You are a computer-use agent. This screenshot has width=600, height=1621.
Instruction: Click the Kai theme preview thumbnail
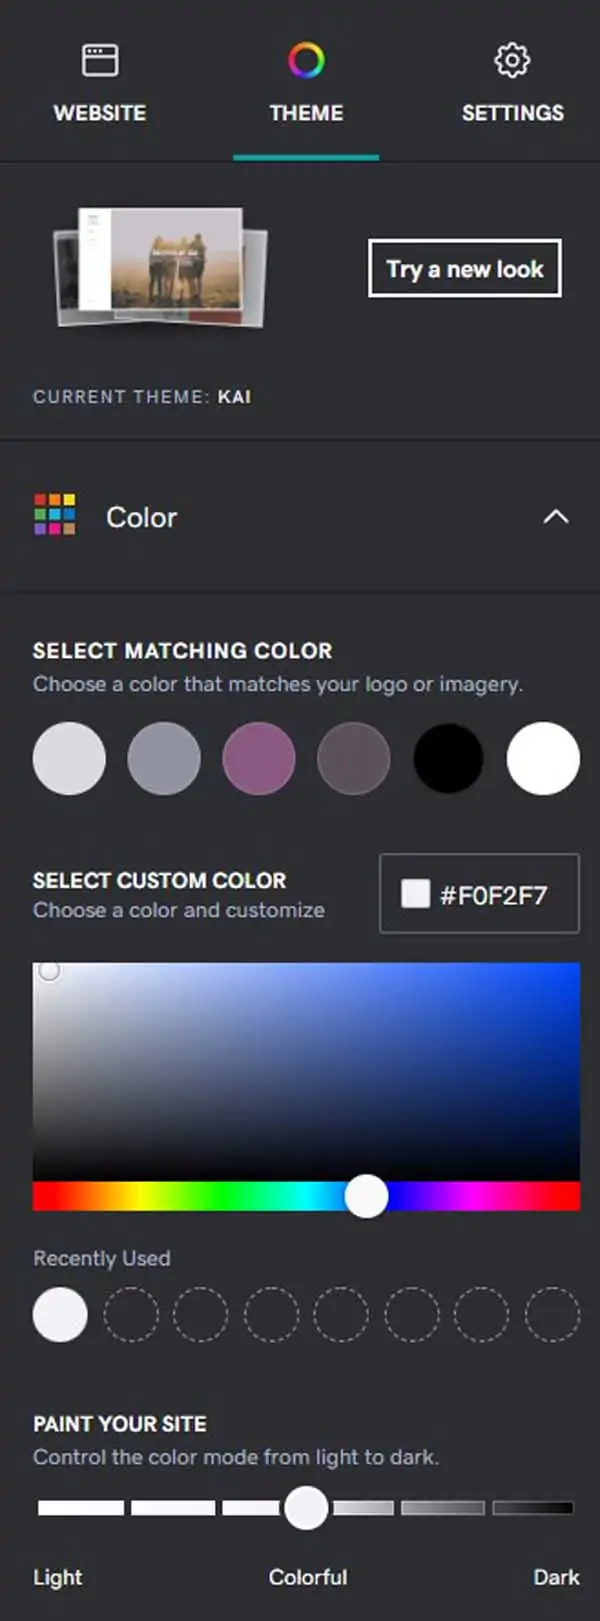pyautogui.click(x=160, y=265)
